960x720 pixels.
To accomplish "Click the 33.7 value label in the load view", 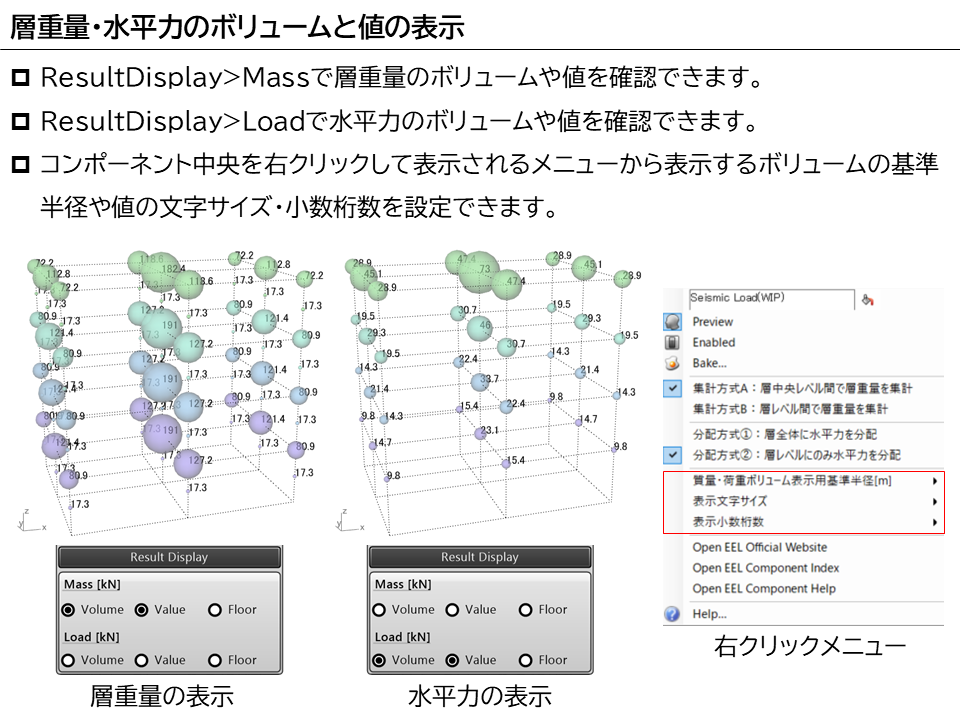I will [489, 379].
